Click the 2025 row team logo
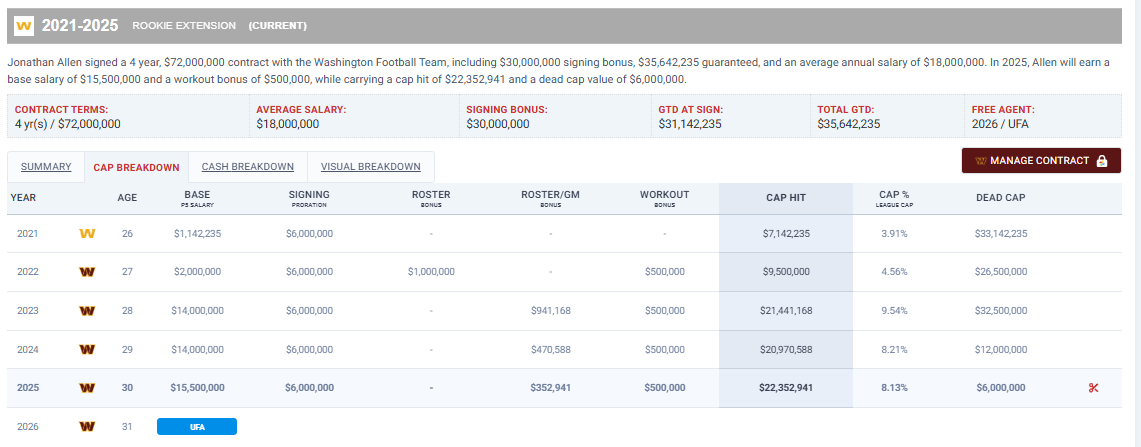The image size is (1141, 447). (x=87, y=388)
